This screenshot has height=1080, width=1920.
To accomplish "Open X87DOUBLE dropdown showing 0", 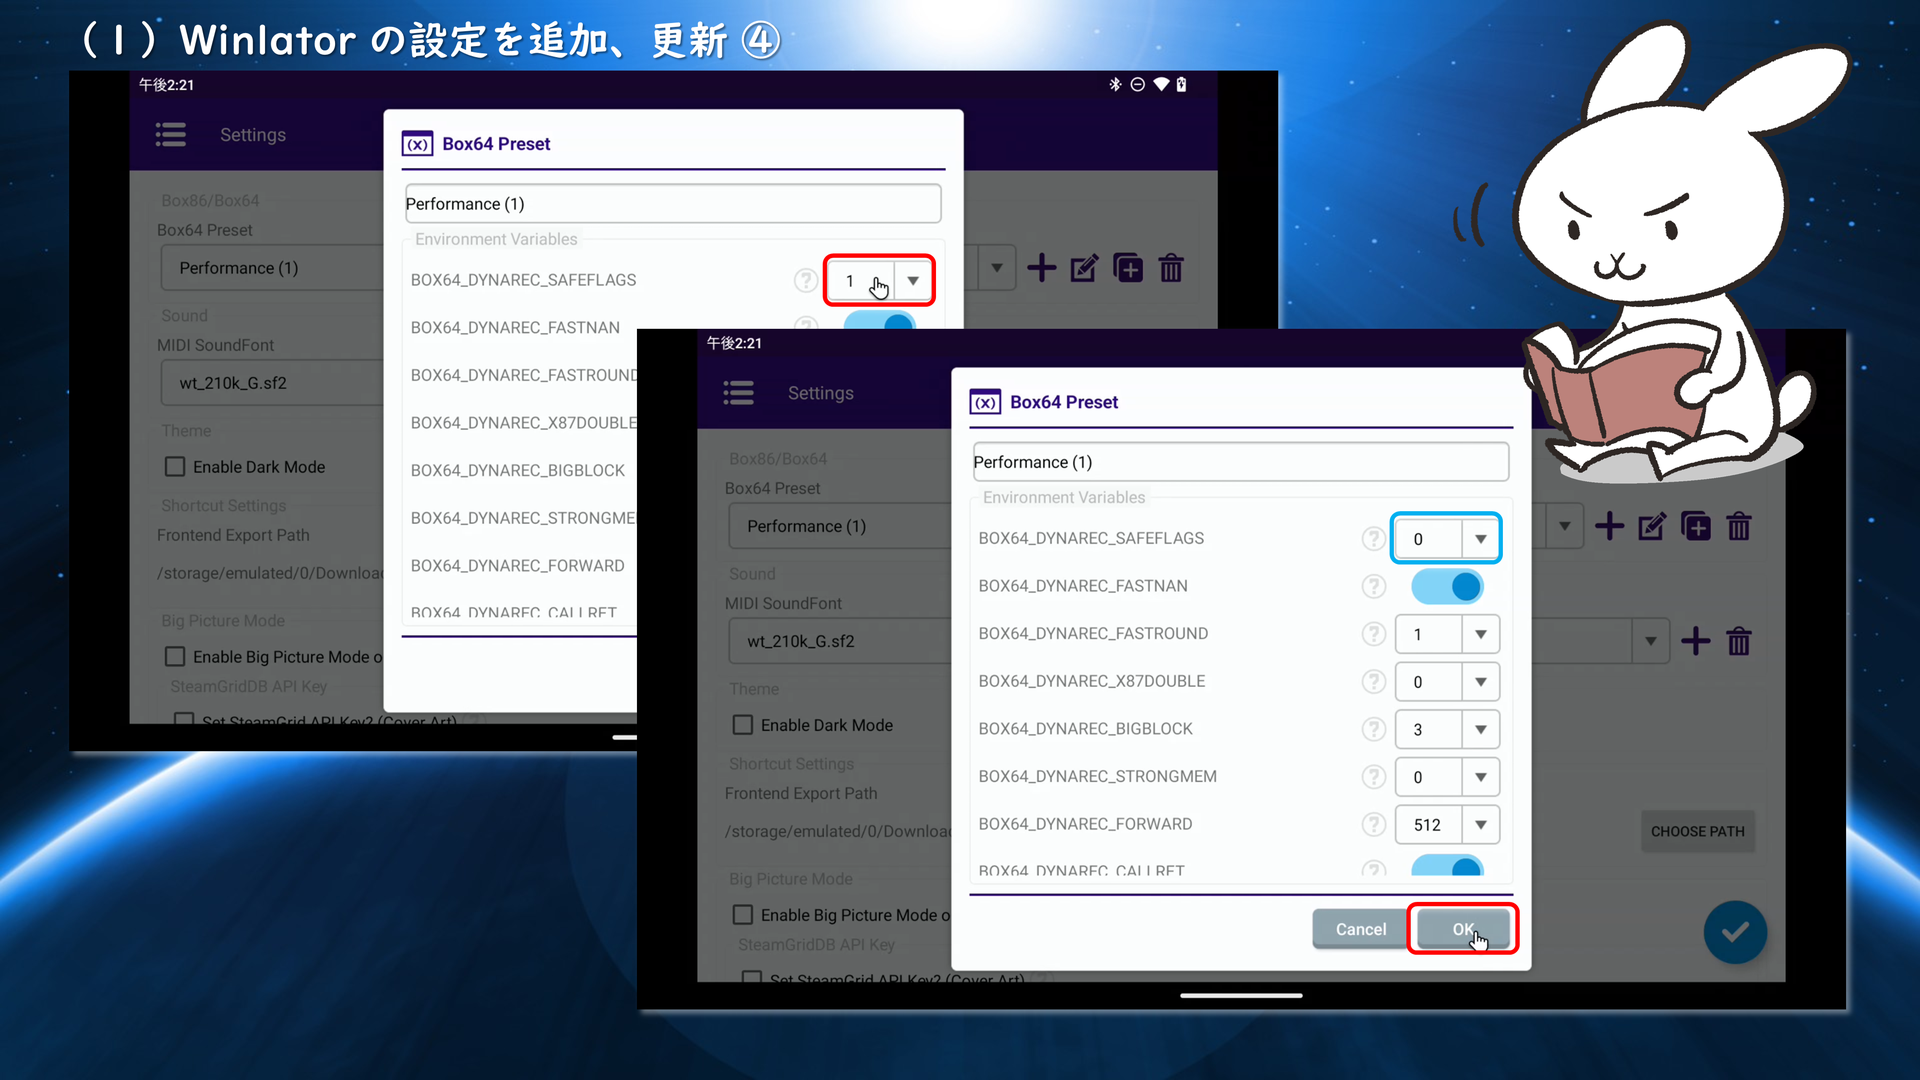I will click(x=1446, y=682).
